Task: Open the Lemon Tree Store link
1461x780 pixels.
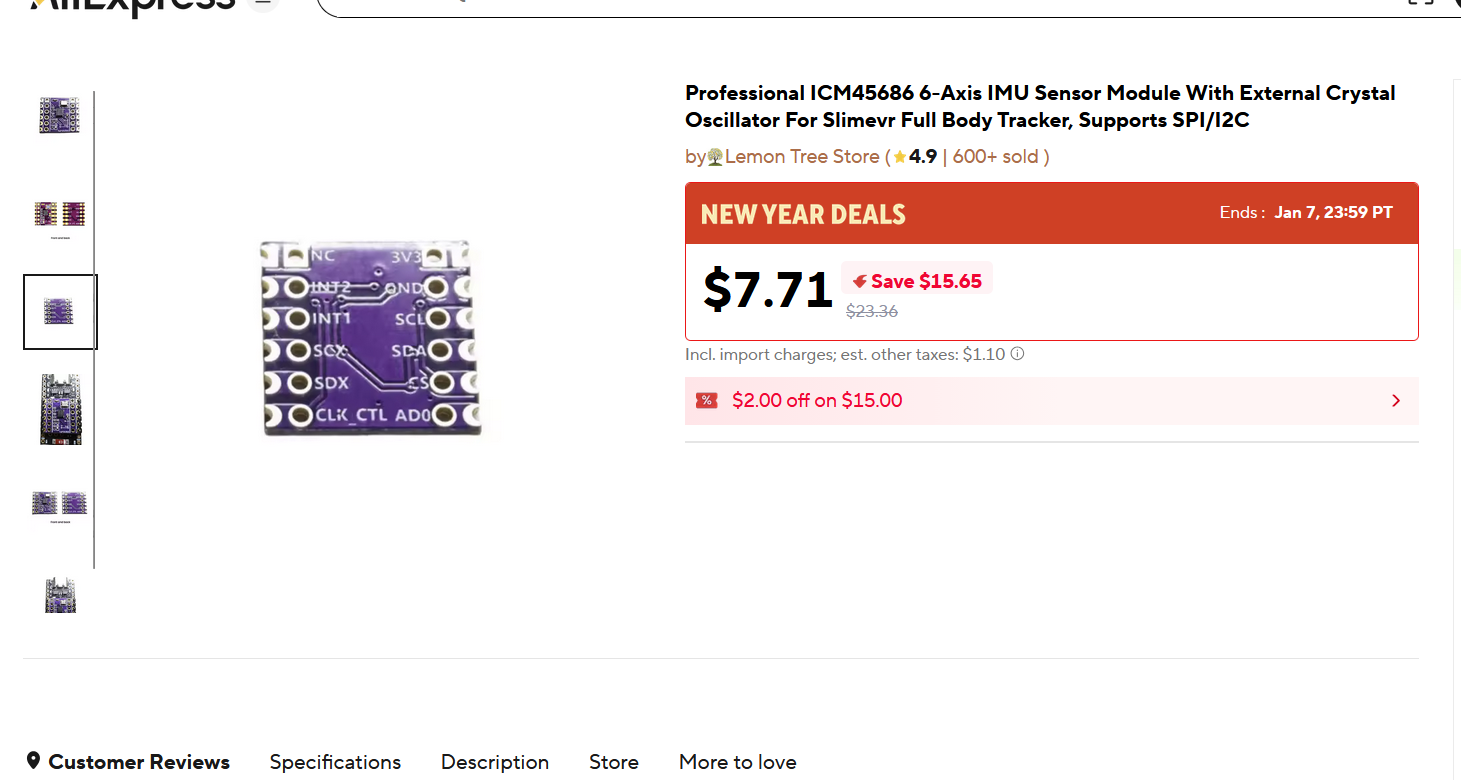Action: [x=802, y=157]
